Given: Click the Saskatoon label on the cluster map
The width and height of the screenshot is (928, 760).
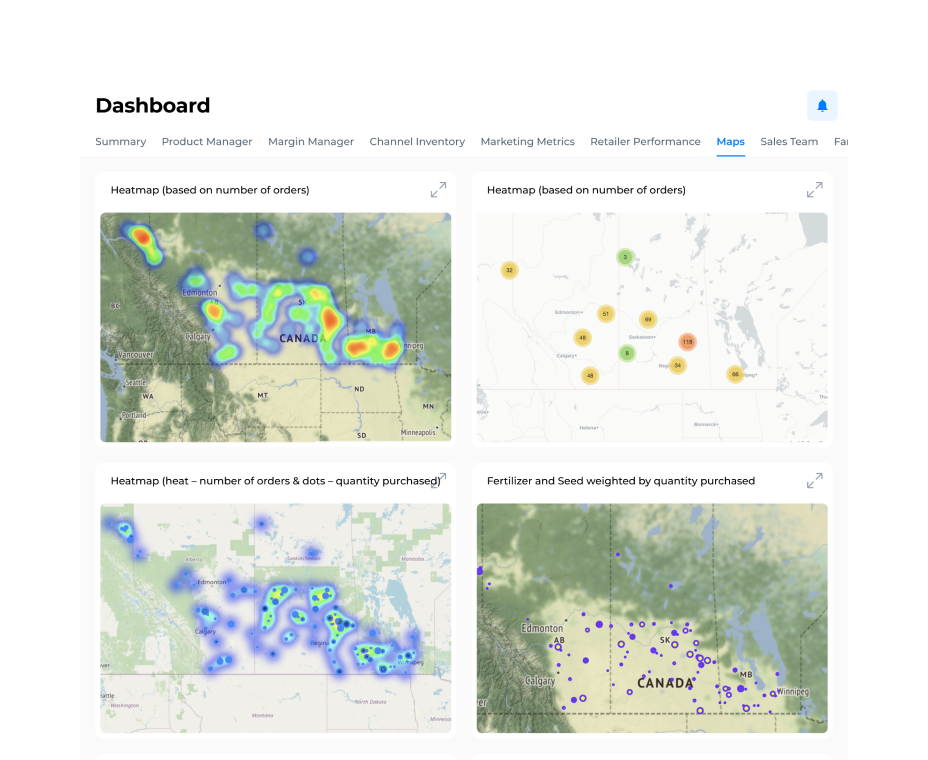Looking at the screenshot, I should pyautogui.click(x=642, y=337).
